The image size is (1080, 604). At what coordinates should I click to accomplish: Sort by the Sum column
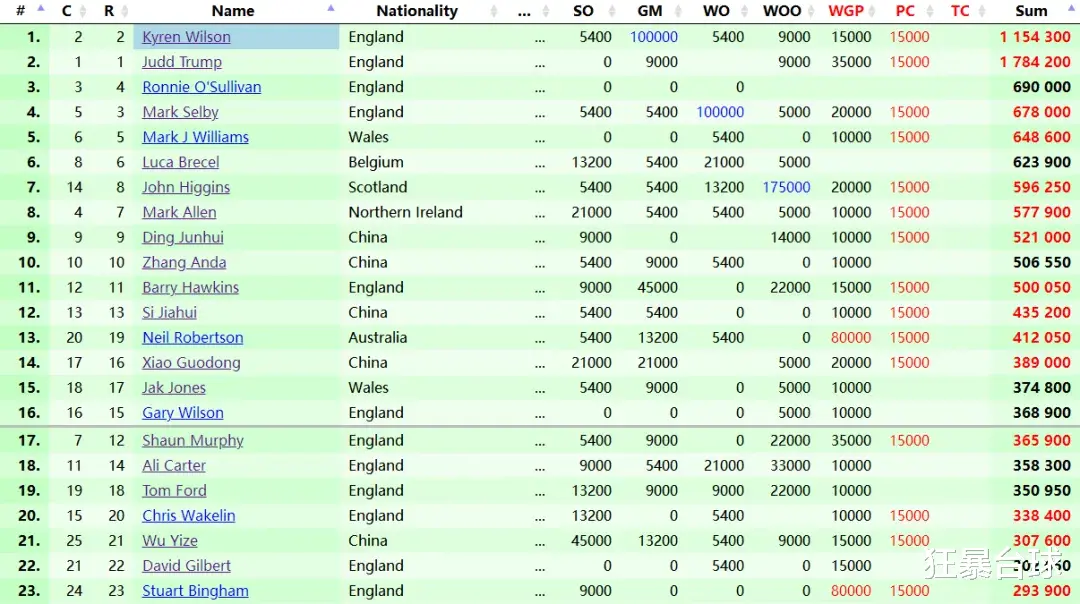[x=1031, y=11]
